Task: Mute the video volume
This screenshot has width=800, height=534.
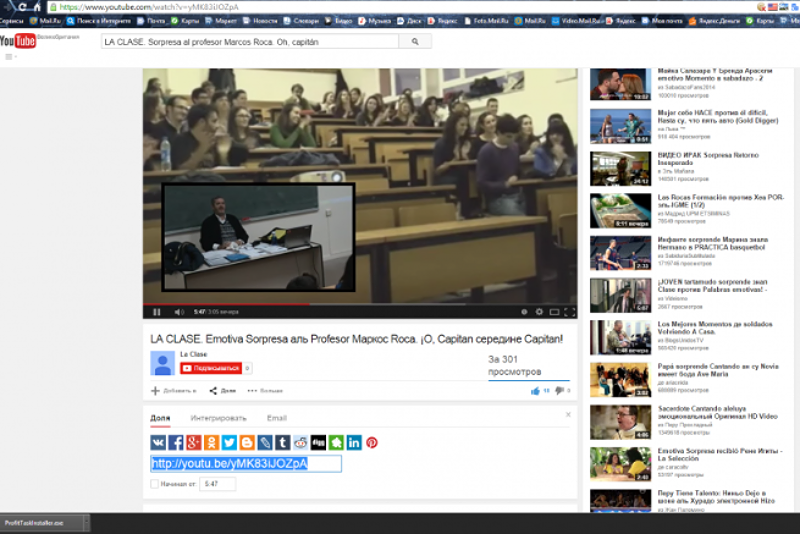Action: (x=179, y=312)
